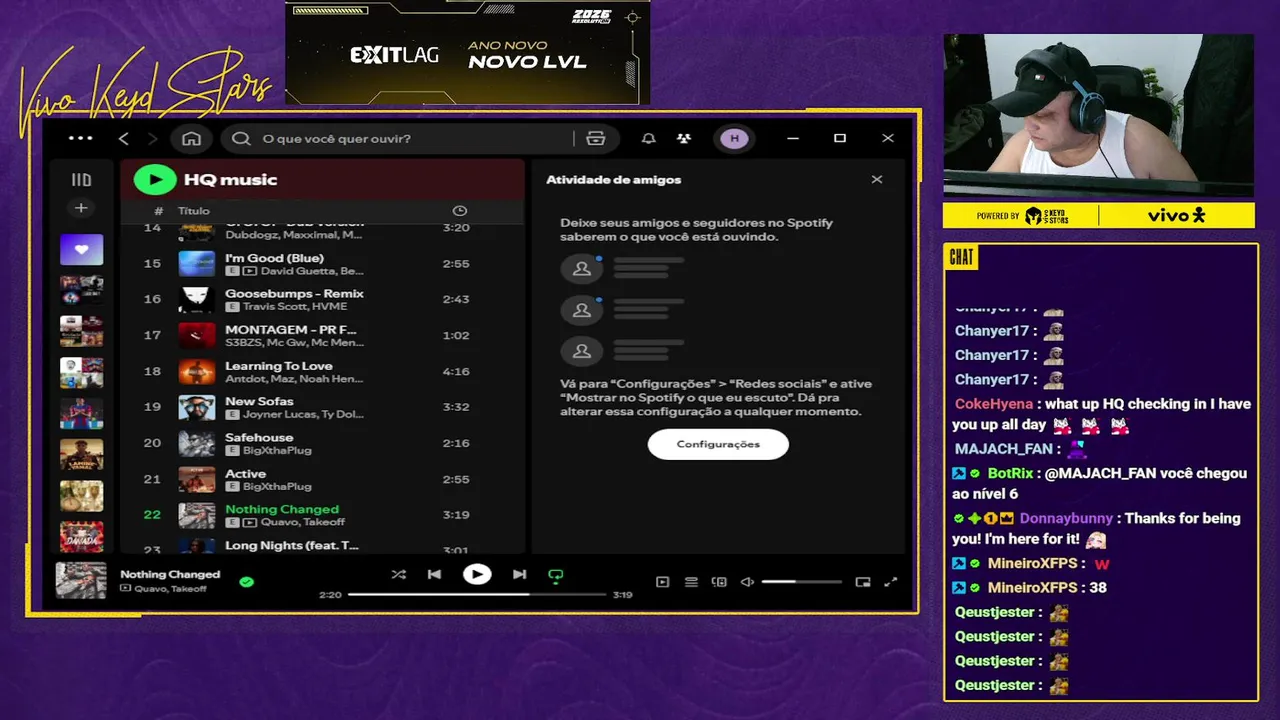Image resolution: width=1280 pixels, height=720 pixels.
Task: Open second playlist tile in library sidebar
Action: point(81,289)
